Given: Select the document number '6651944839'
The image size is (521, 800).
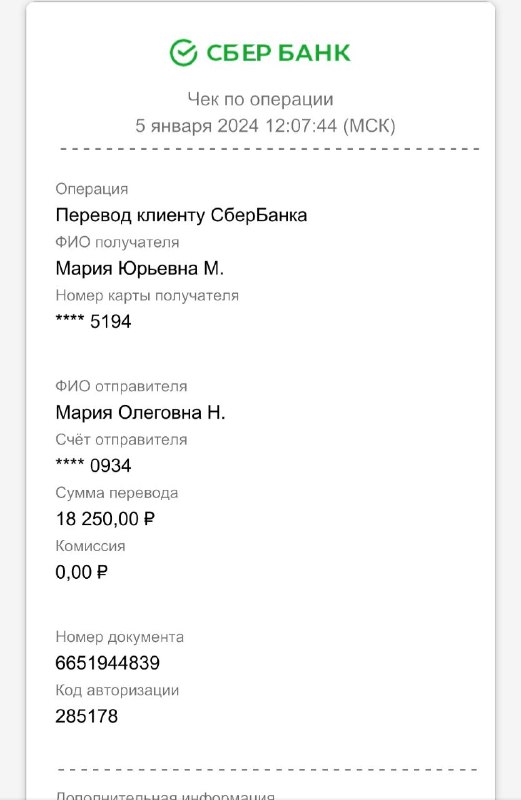Looking at the screenshot, I should 108,663.
